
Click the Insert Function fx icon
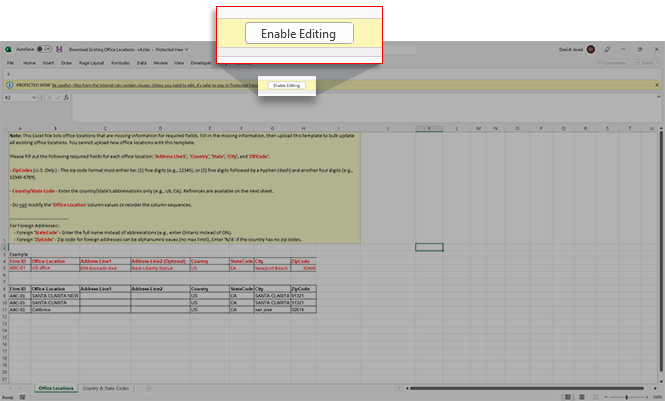click(66, 97)
